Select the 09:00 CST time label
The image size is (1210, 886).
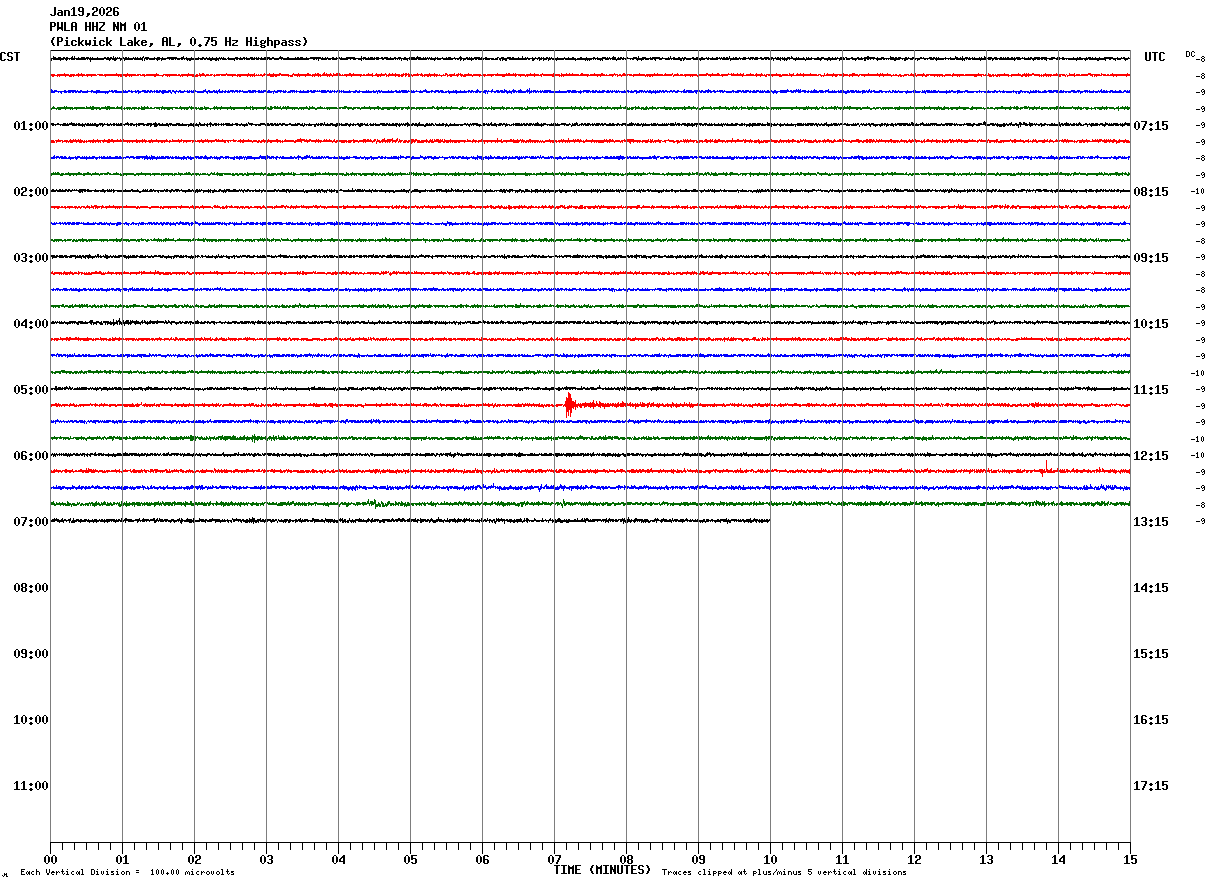click(x=31, y=654)
